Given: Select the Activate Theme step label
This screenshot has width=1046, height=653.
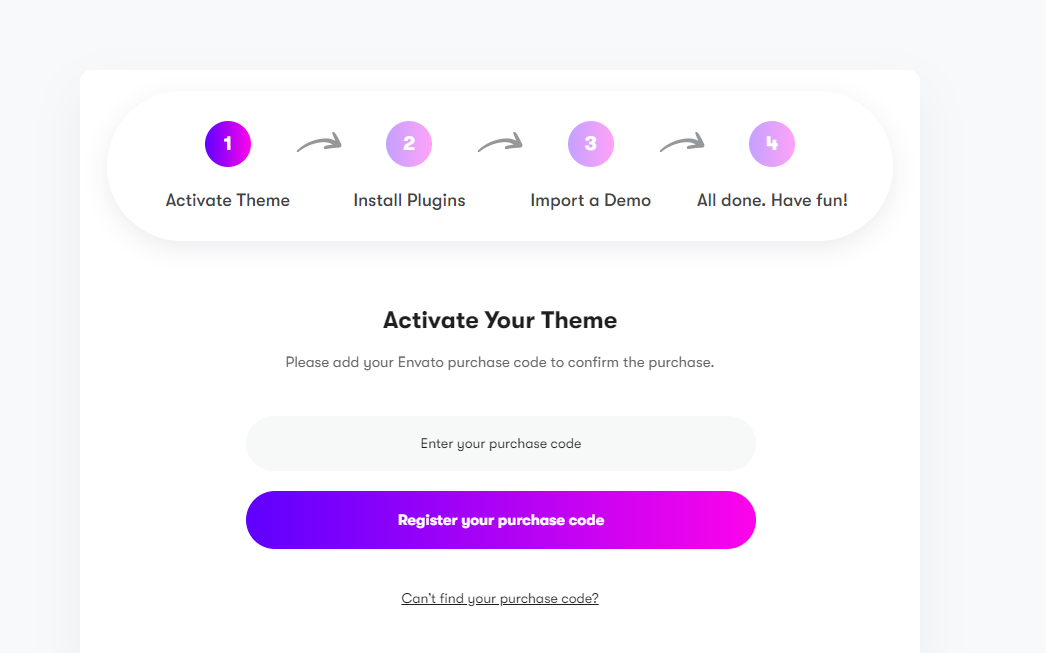Looking at the screenshot, I should coord(228,200).
